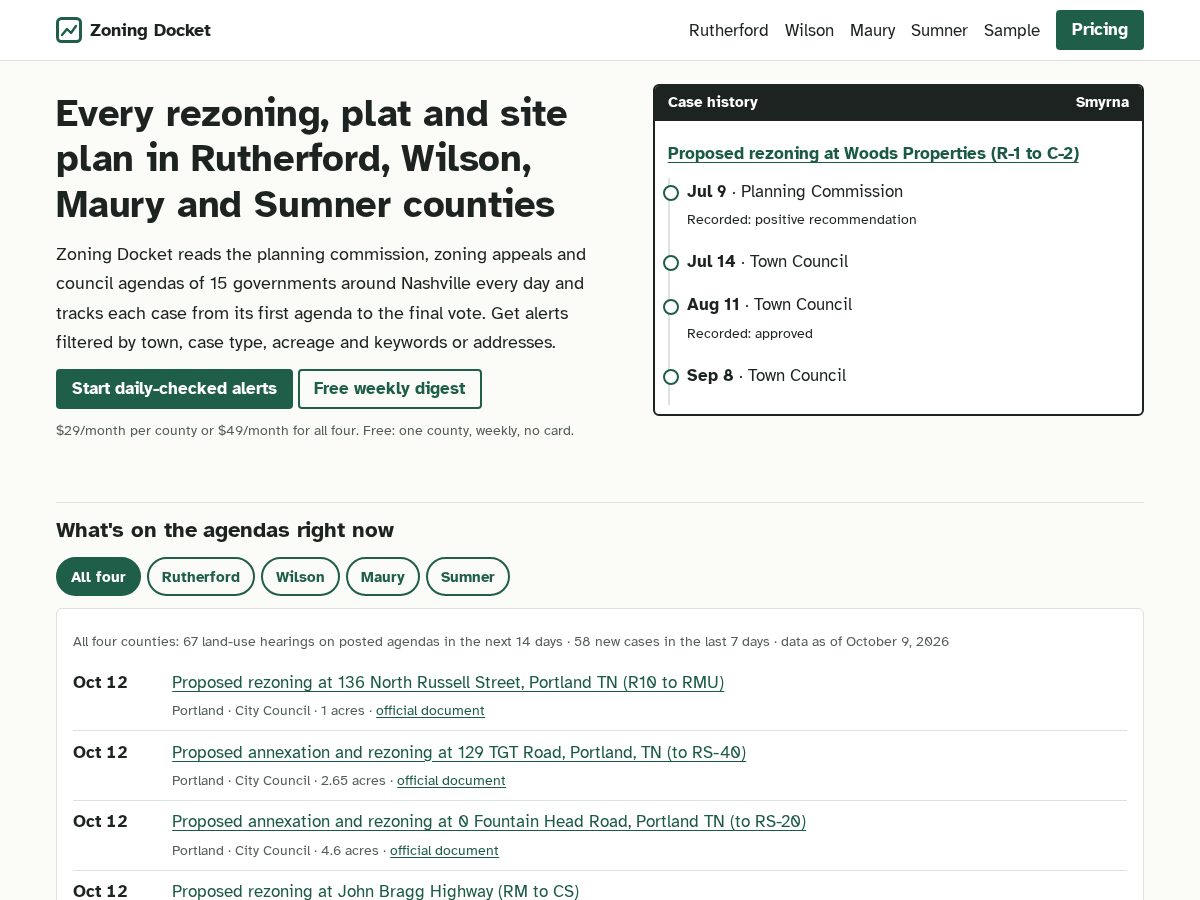Select the Sep 8 Town Council timeline marker
The width and height of the screenshot is (1200, 900).
pyautogui.click(x=671, y=377)
